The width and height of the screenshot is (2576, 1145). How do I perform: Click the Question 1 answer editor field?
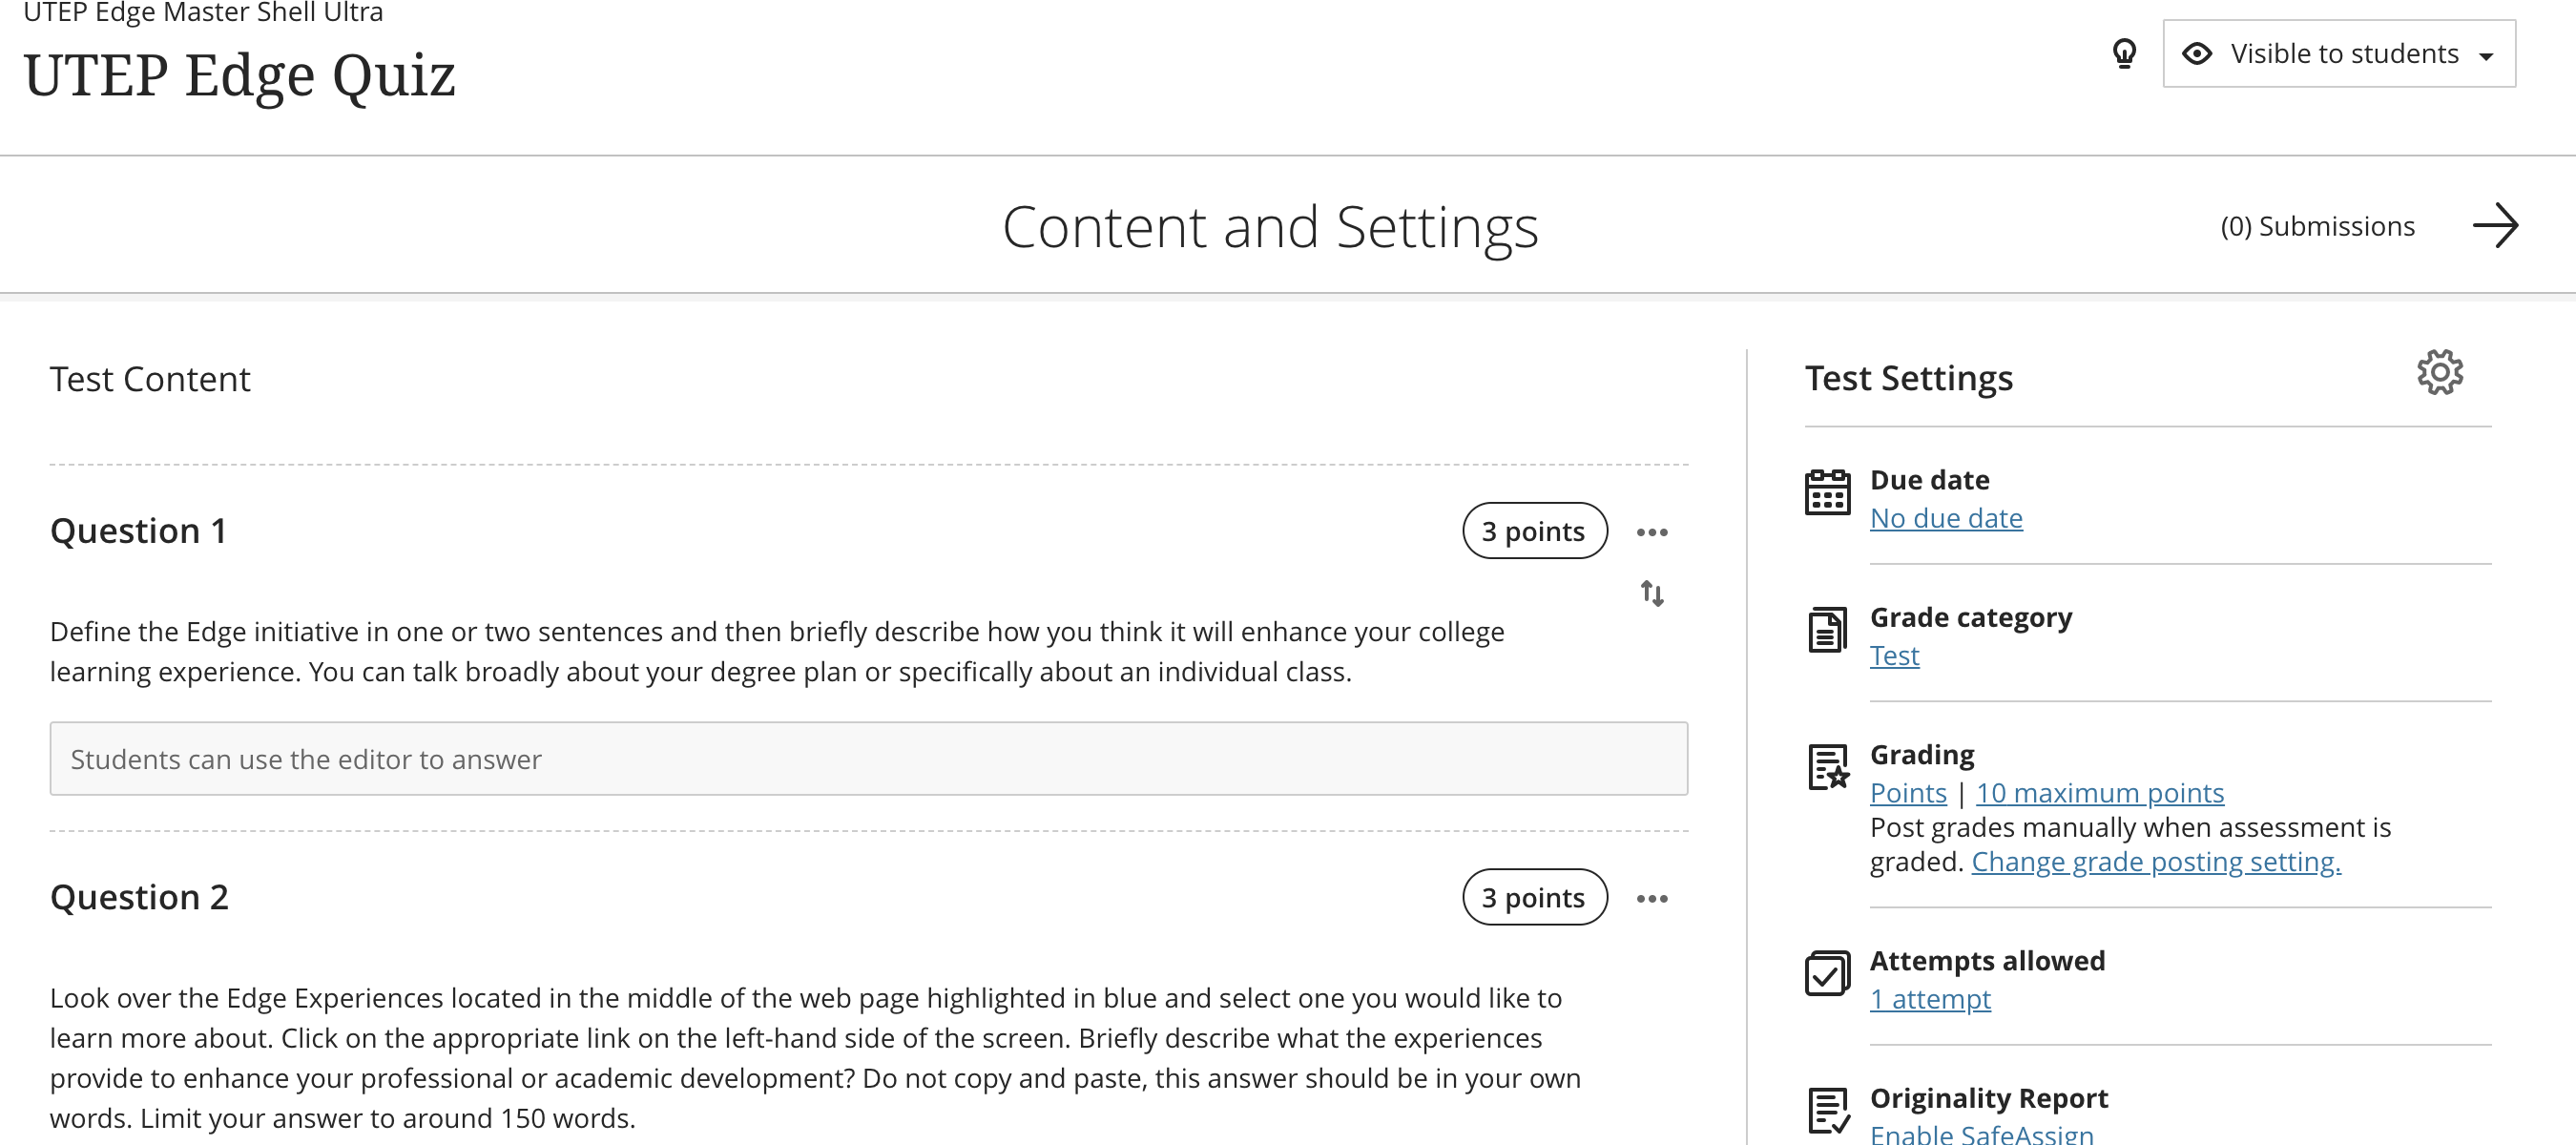click(868, 759)
